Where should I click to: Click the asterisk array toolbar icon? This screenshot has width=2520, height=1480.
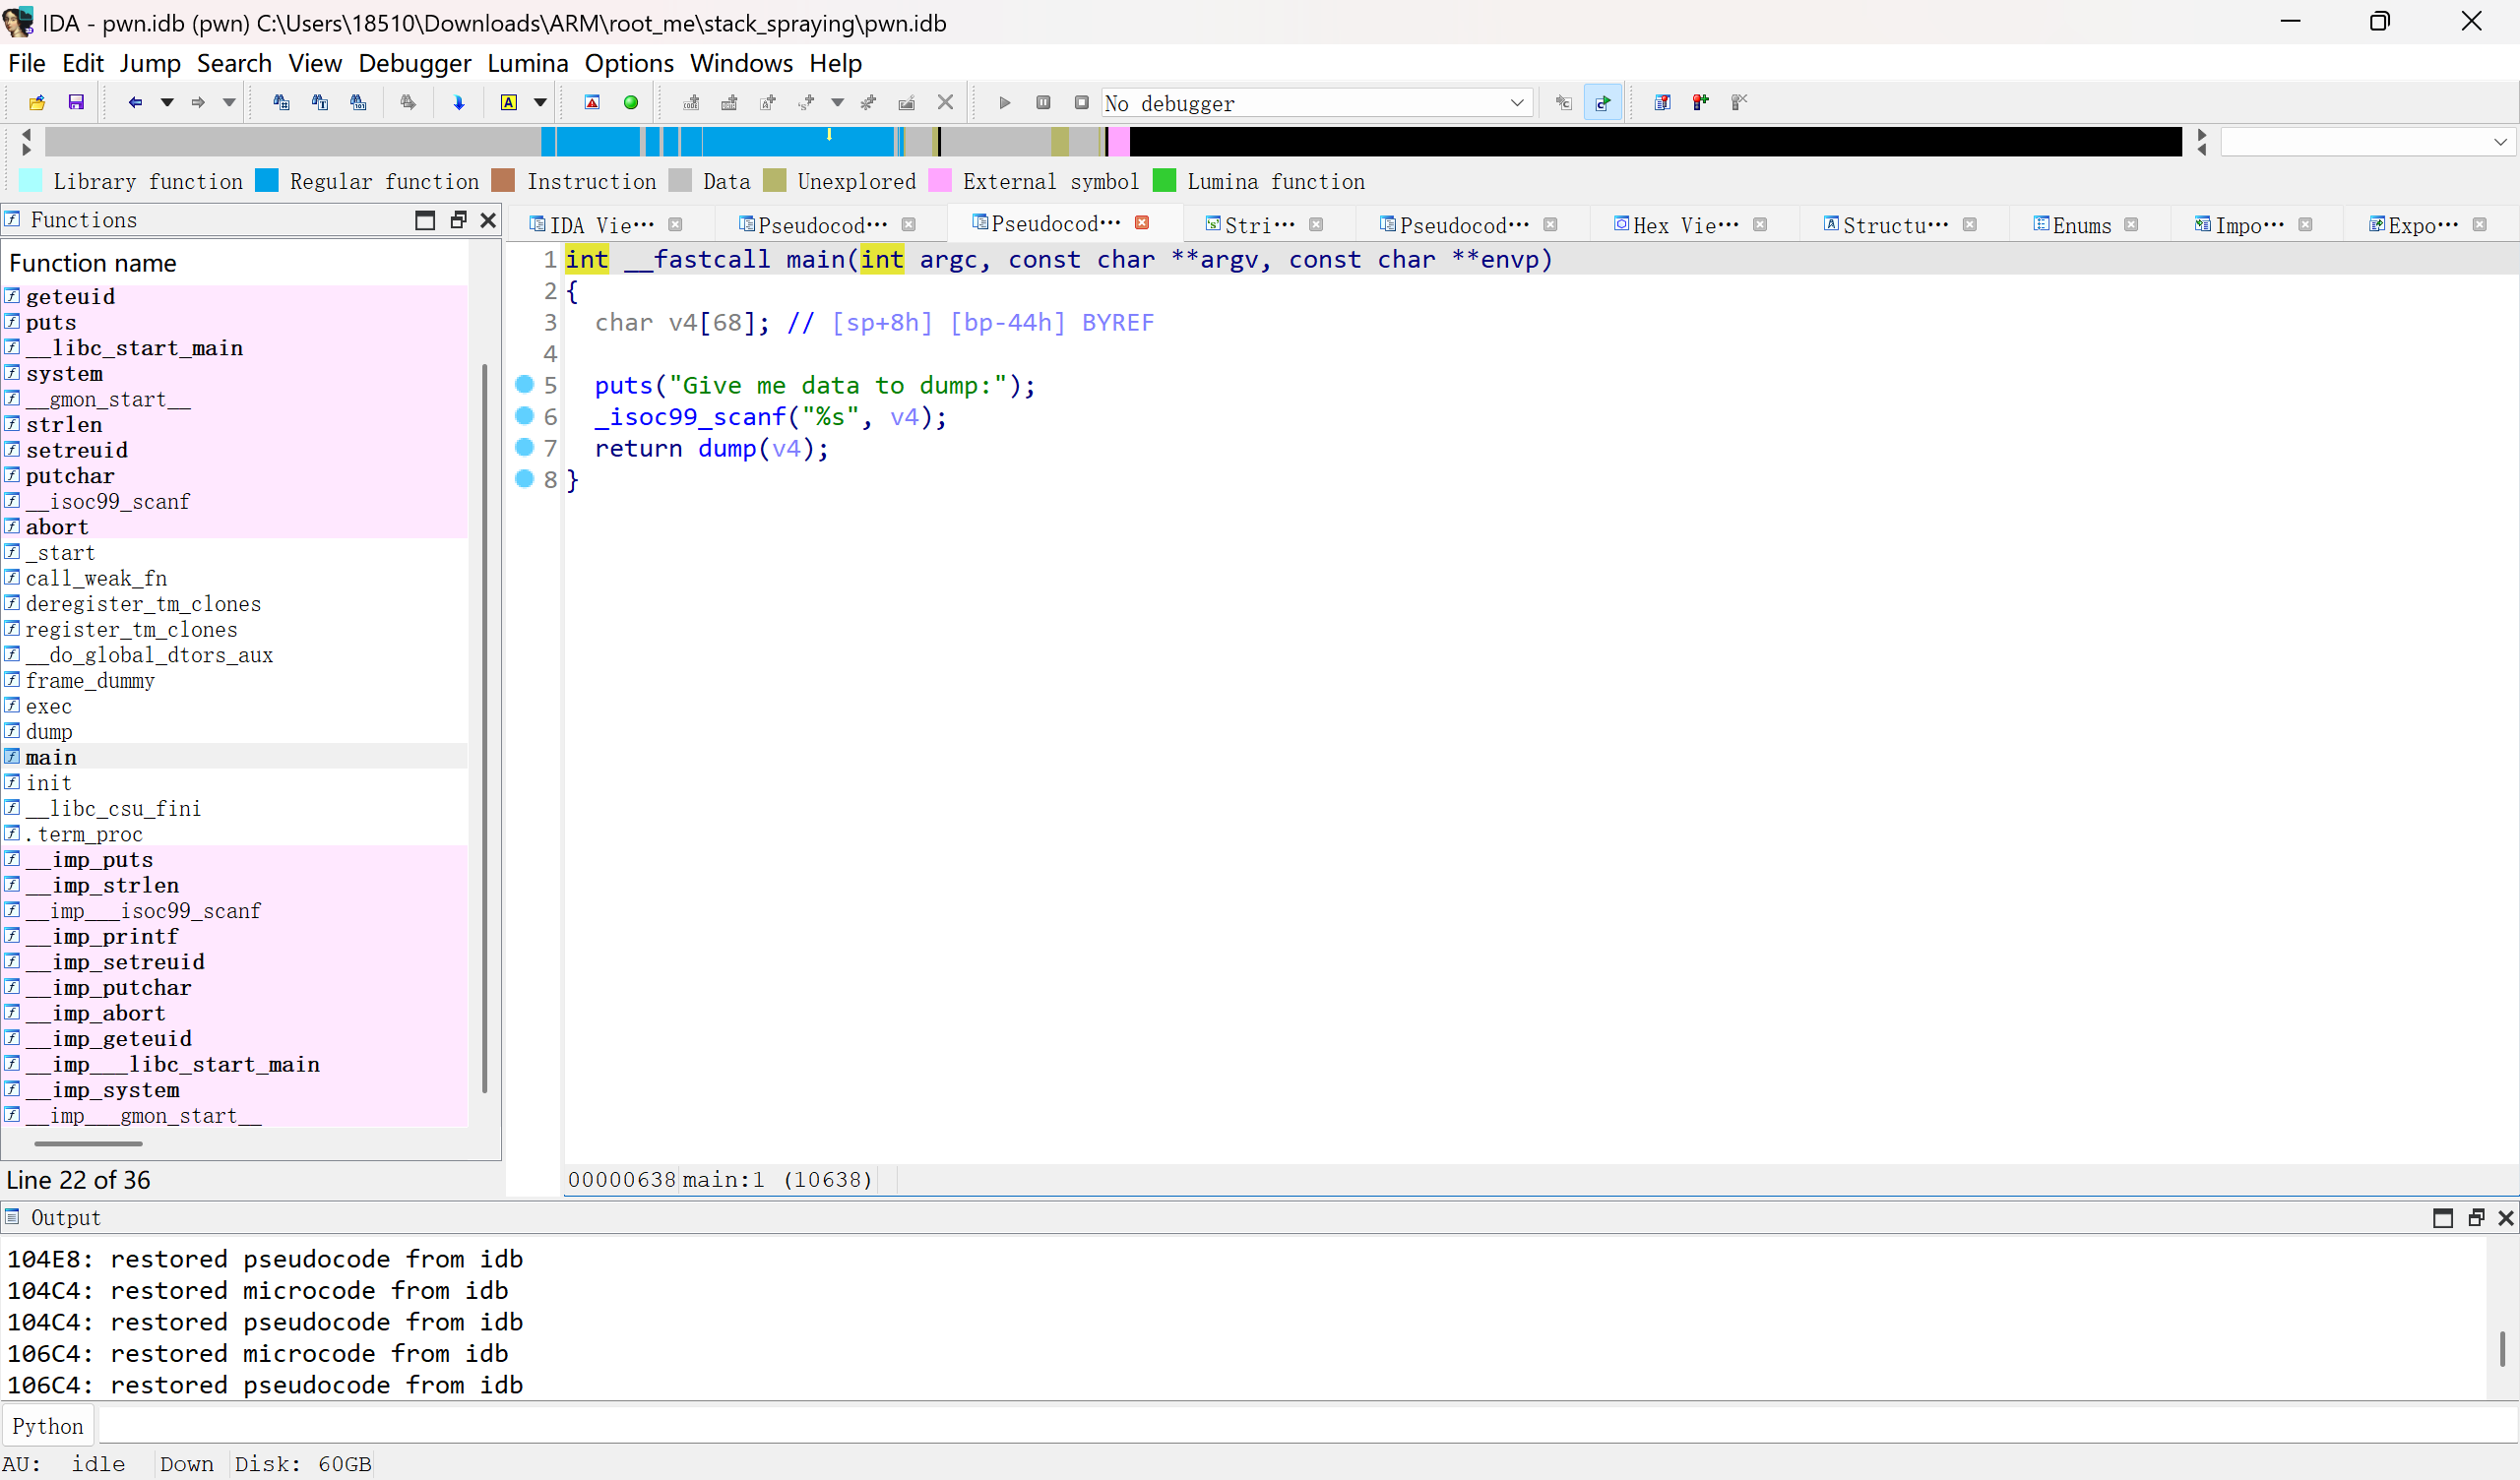(868, 102)
